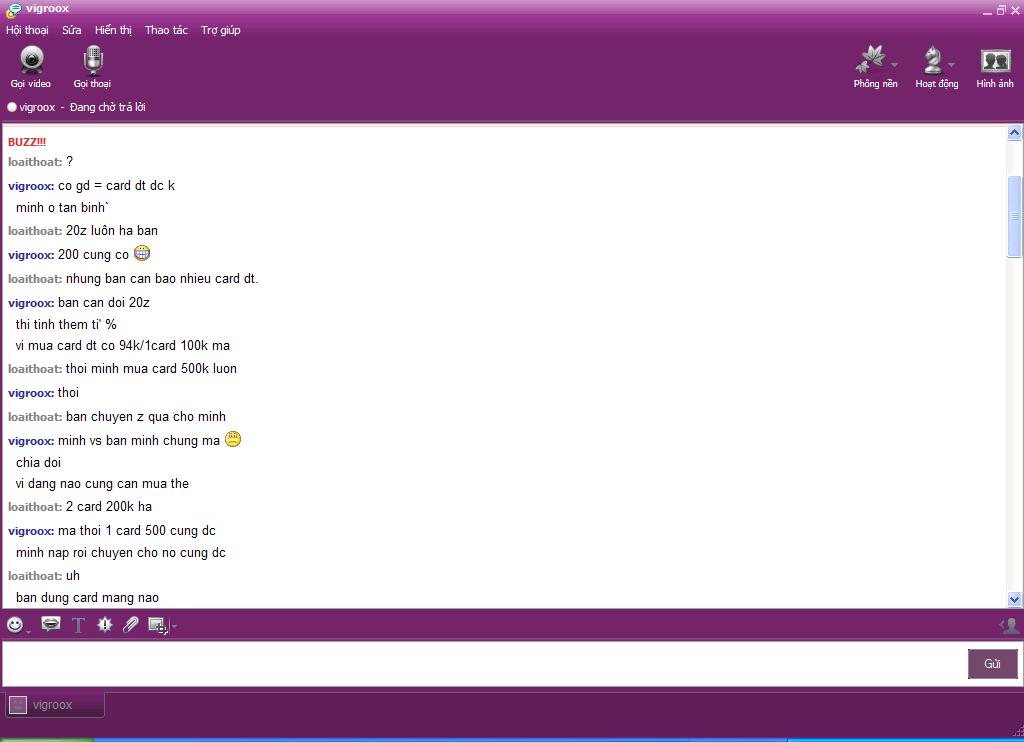Click message 'ban chuyen z qua cho minh'
The height and width of the screenshot is (742, 1024).
click(x=146, y=417)
